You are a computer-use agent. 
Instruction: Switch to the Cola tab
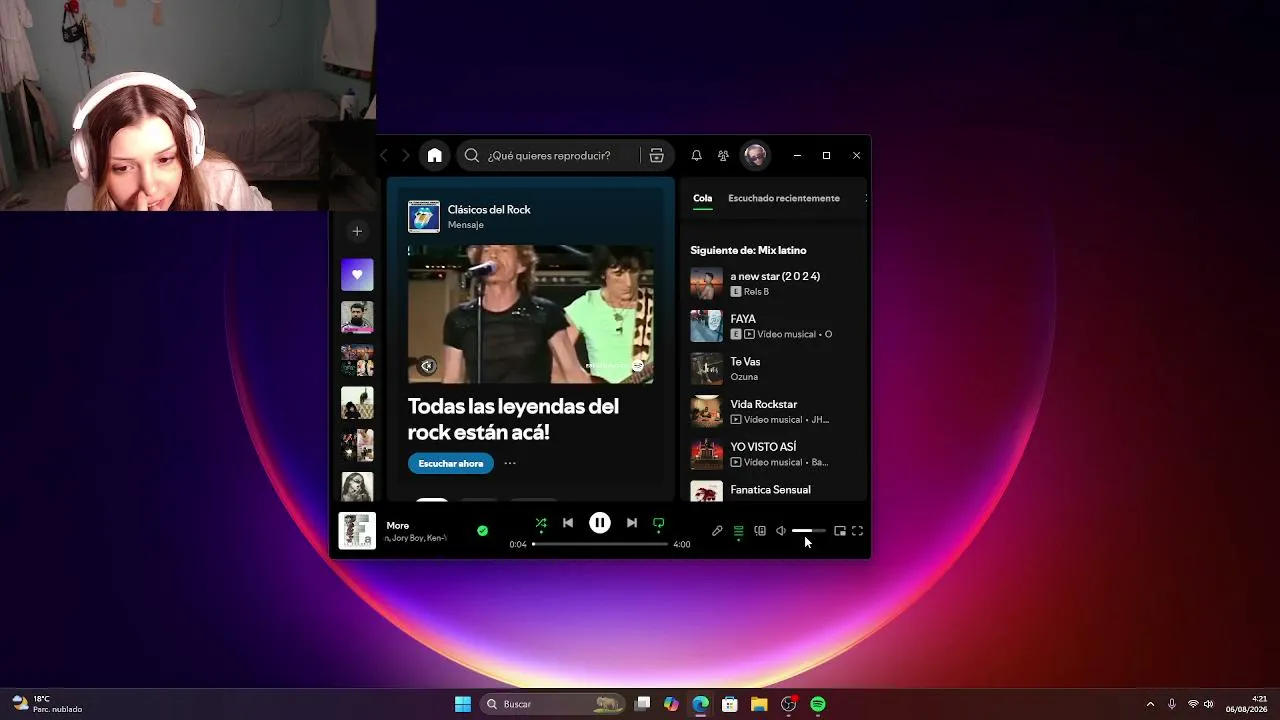703,198
